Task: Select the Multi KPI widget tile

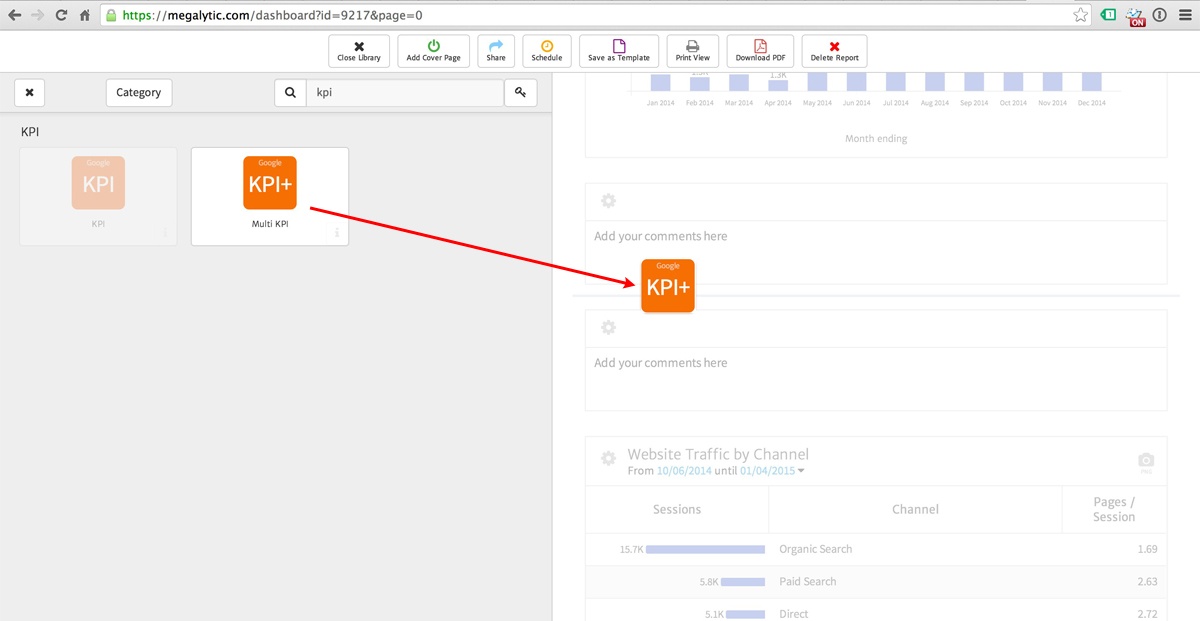Action: 270,196
